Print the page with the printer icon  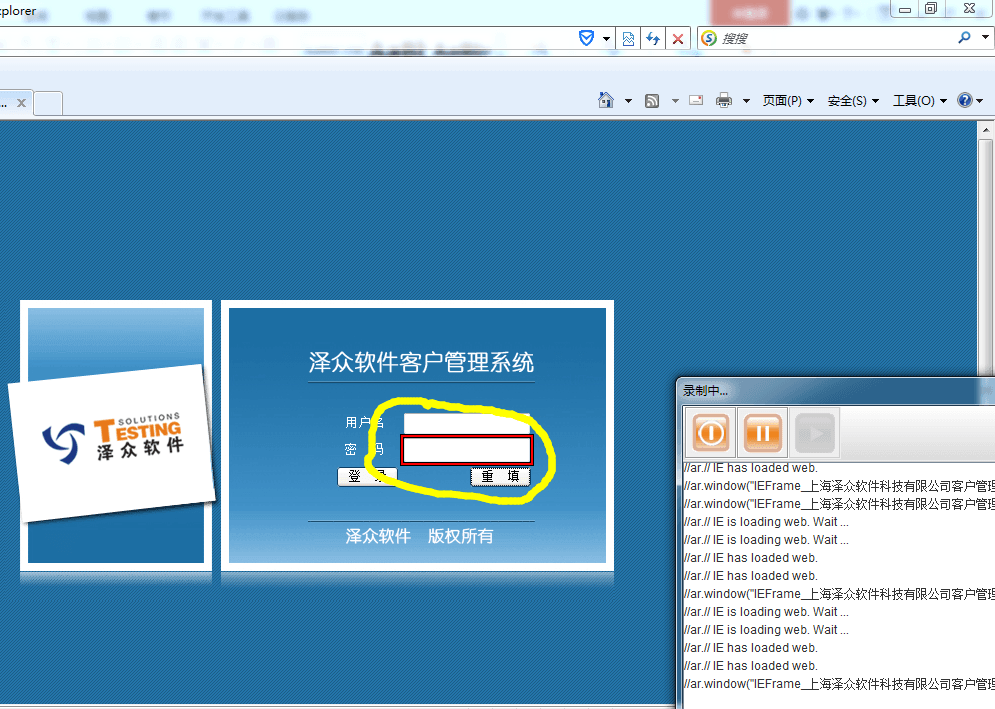point(724,100)
